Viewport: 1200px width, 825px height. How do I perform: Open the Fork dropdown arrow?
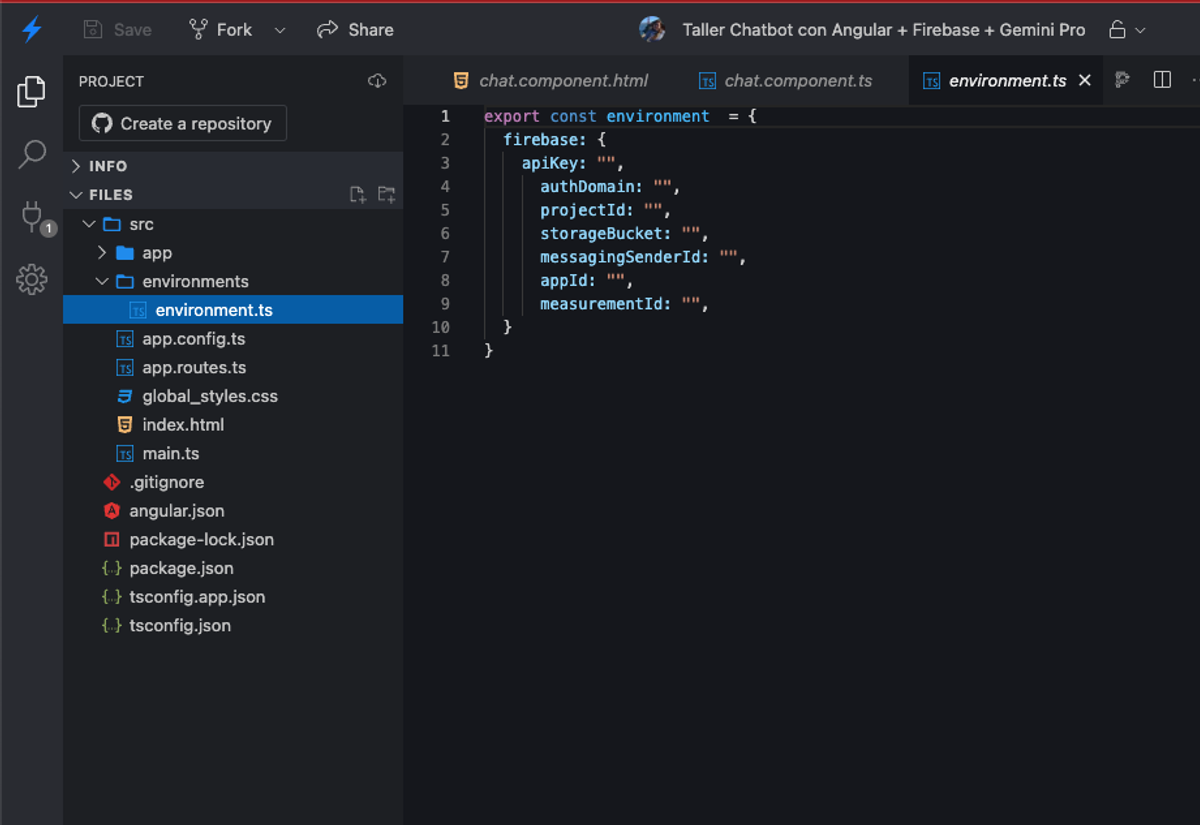coord(280,30)
